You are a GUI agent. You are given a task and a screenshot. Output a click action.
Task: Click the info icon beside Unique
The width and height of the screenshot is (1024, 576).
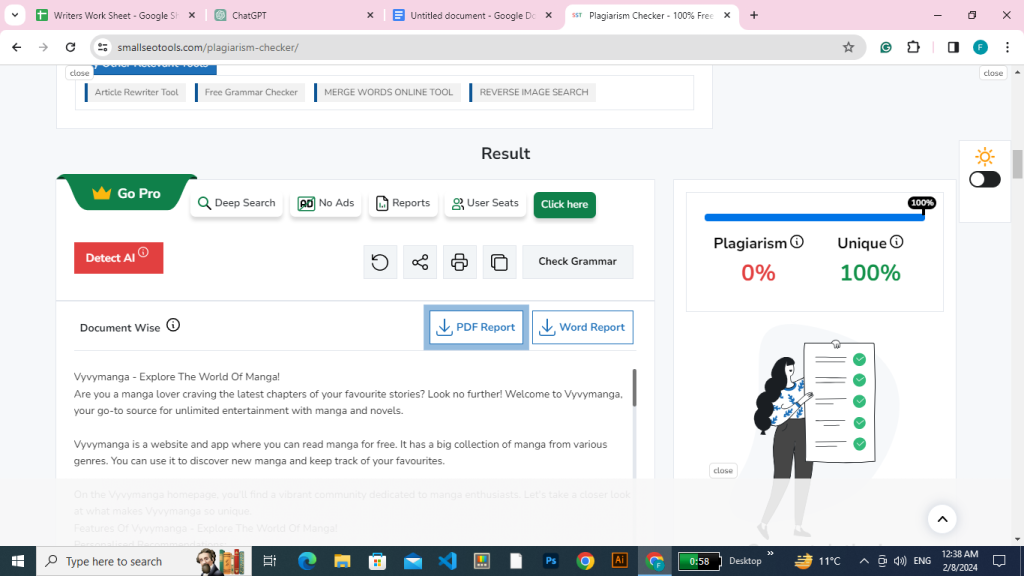897,242
